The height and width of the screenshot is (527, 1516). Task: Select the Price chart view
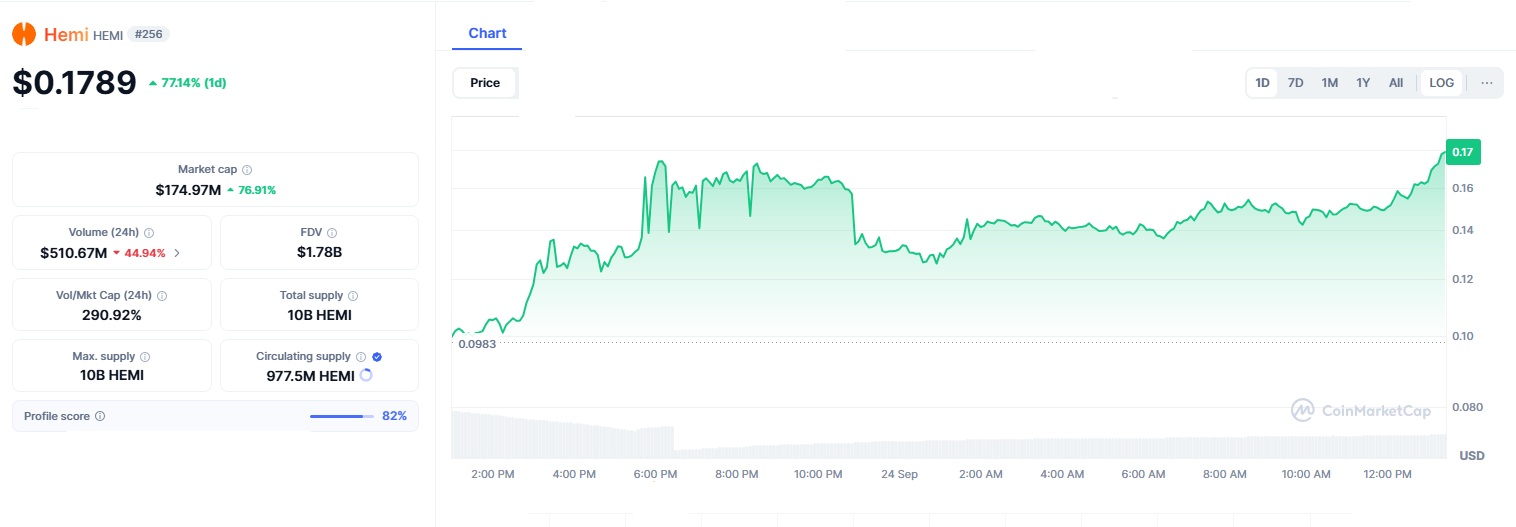[485, 83]
